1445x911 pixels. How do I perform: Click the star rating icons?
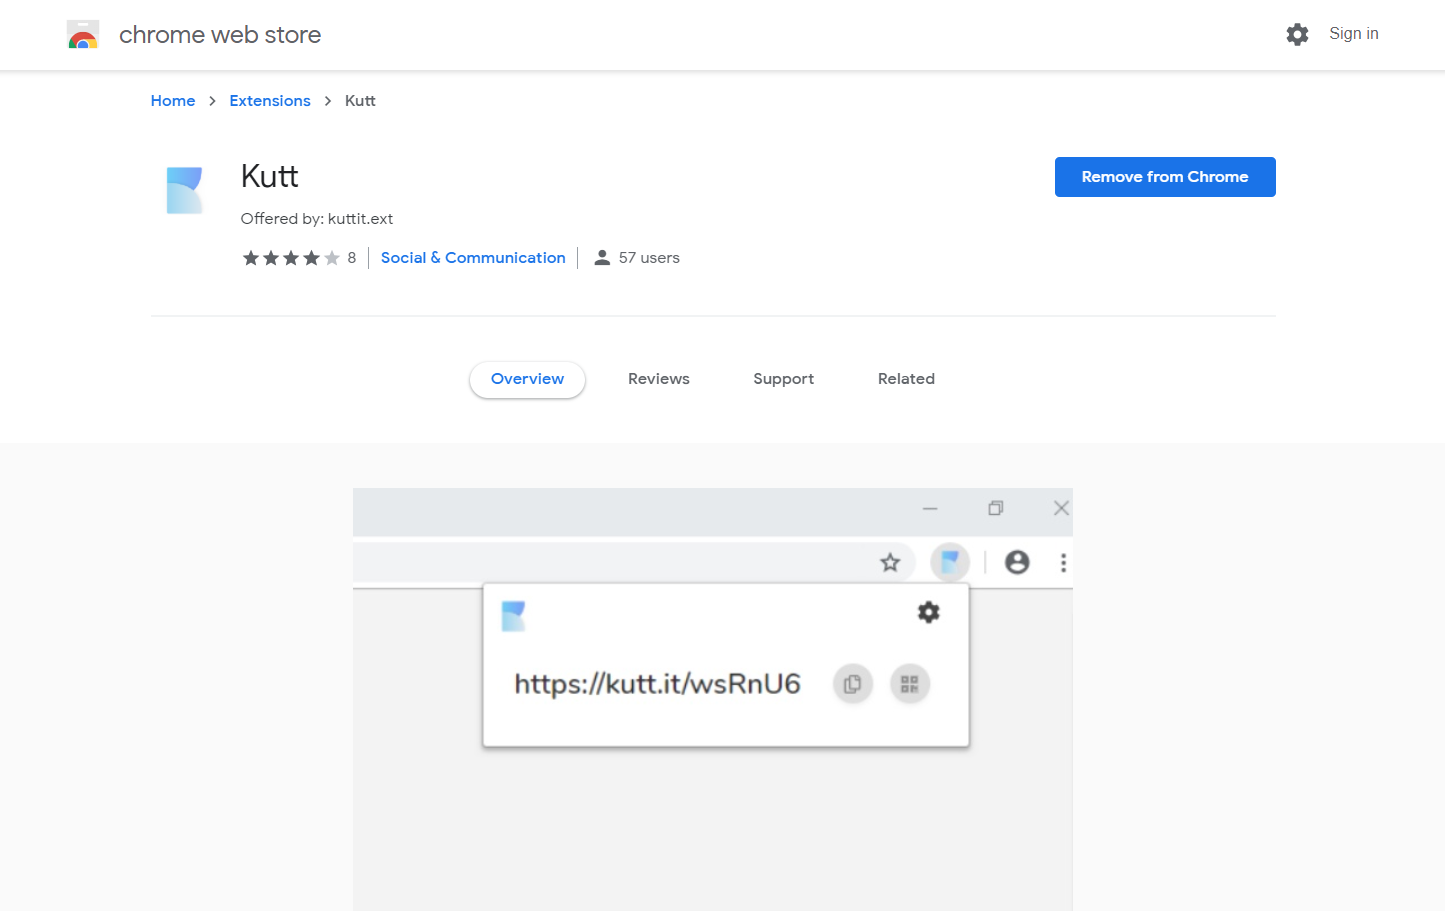[x=291, y=258]
